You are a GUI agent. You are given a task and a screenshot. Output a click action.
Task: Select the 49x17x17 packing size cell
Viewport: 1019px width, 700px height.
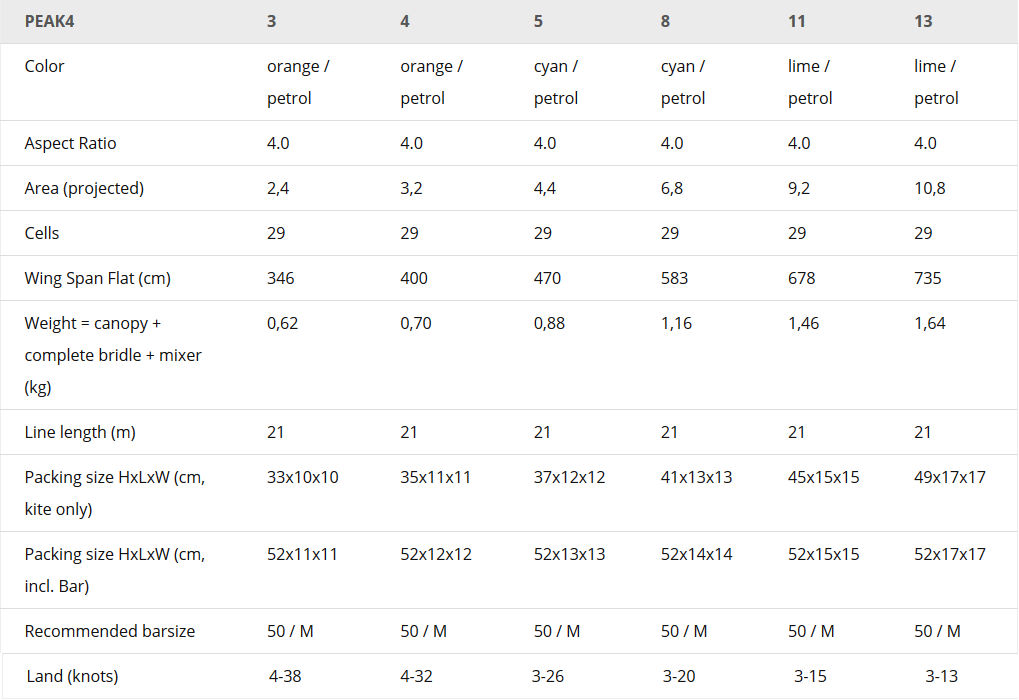[950, 477]
